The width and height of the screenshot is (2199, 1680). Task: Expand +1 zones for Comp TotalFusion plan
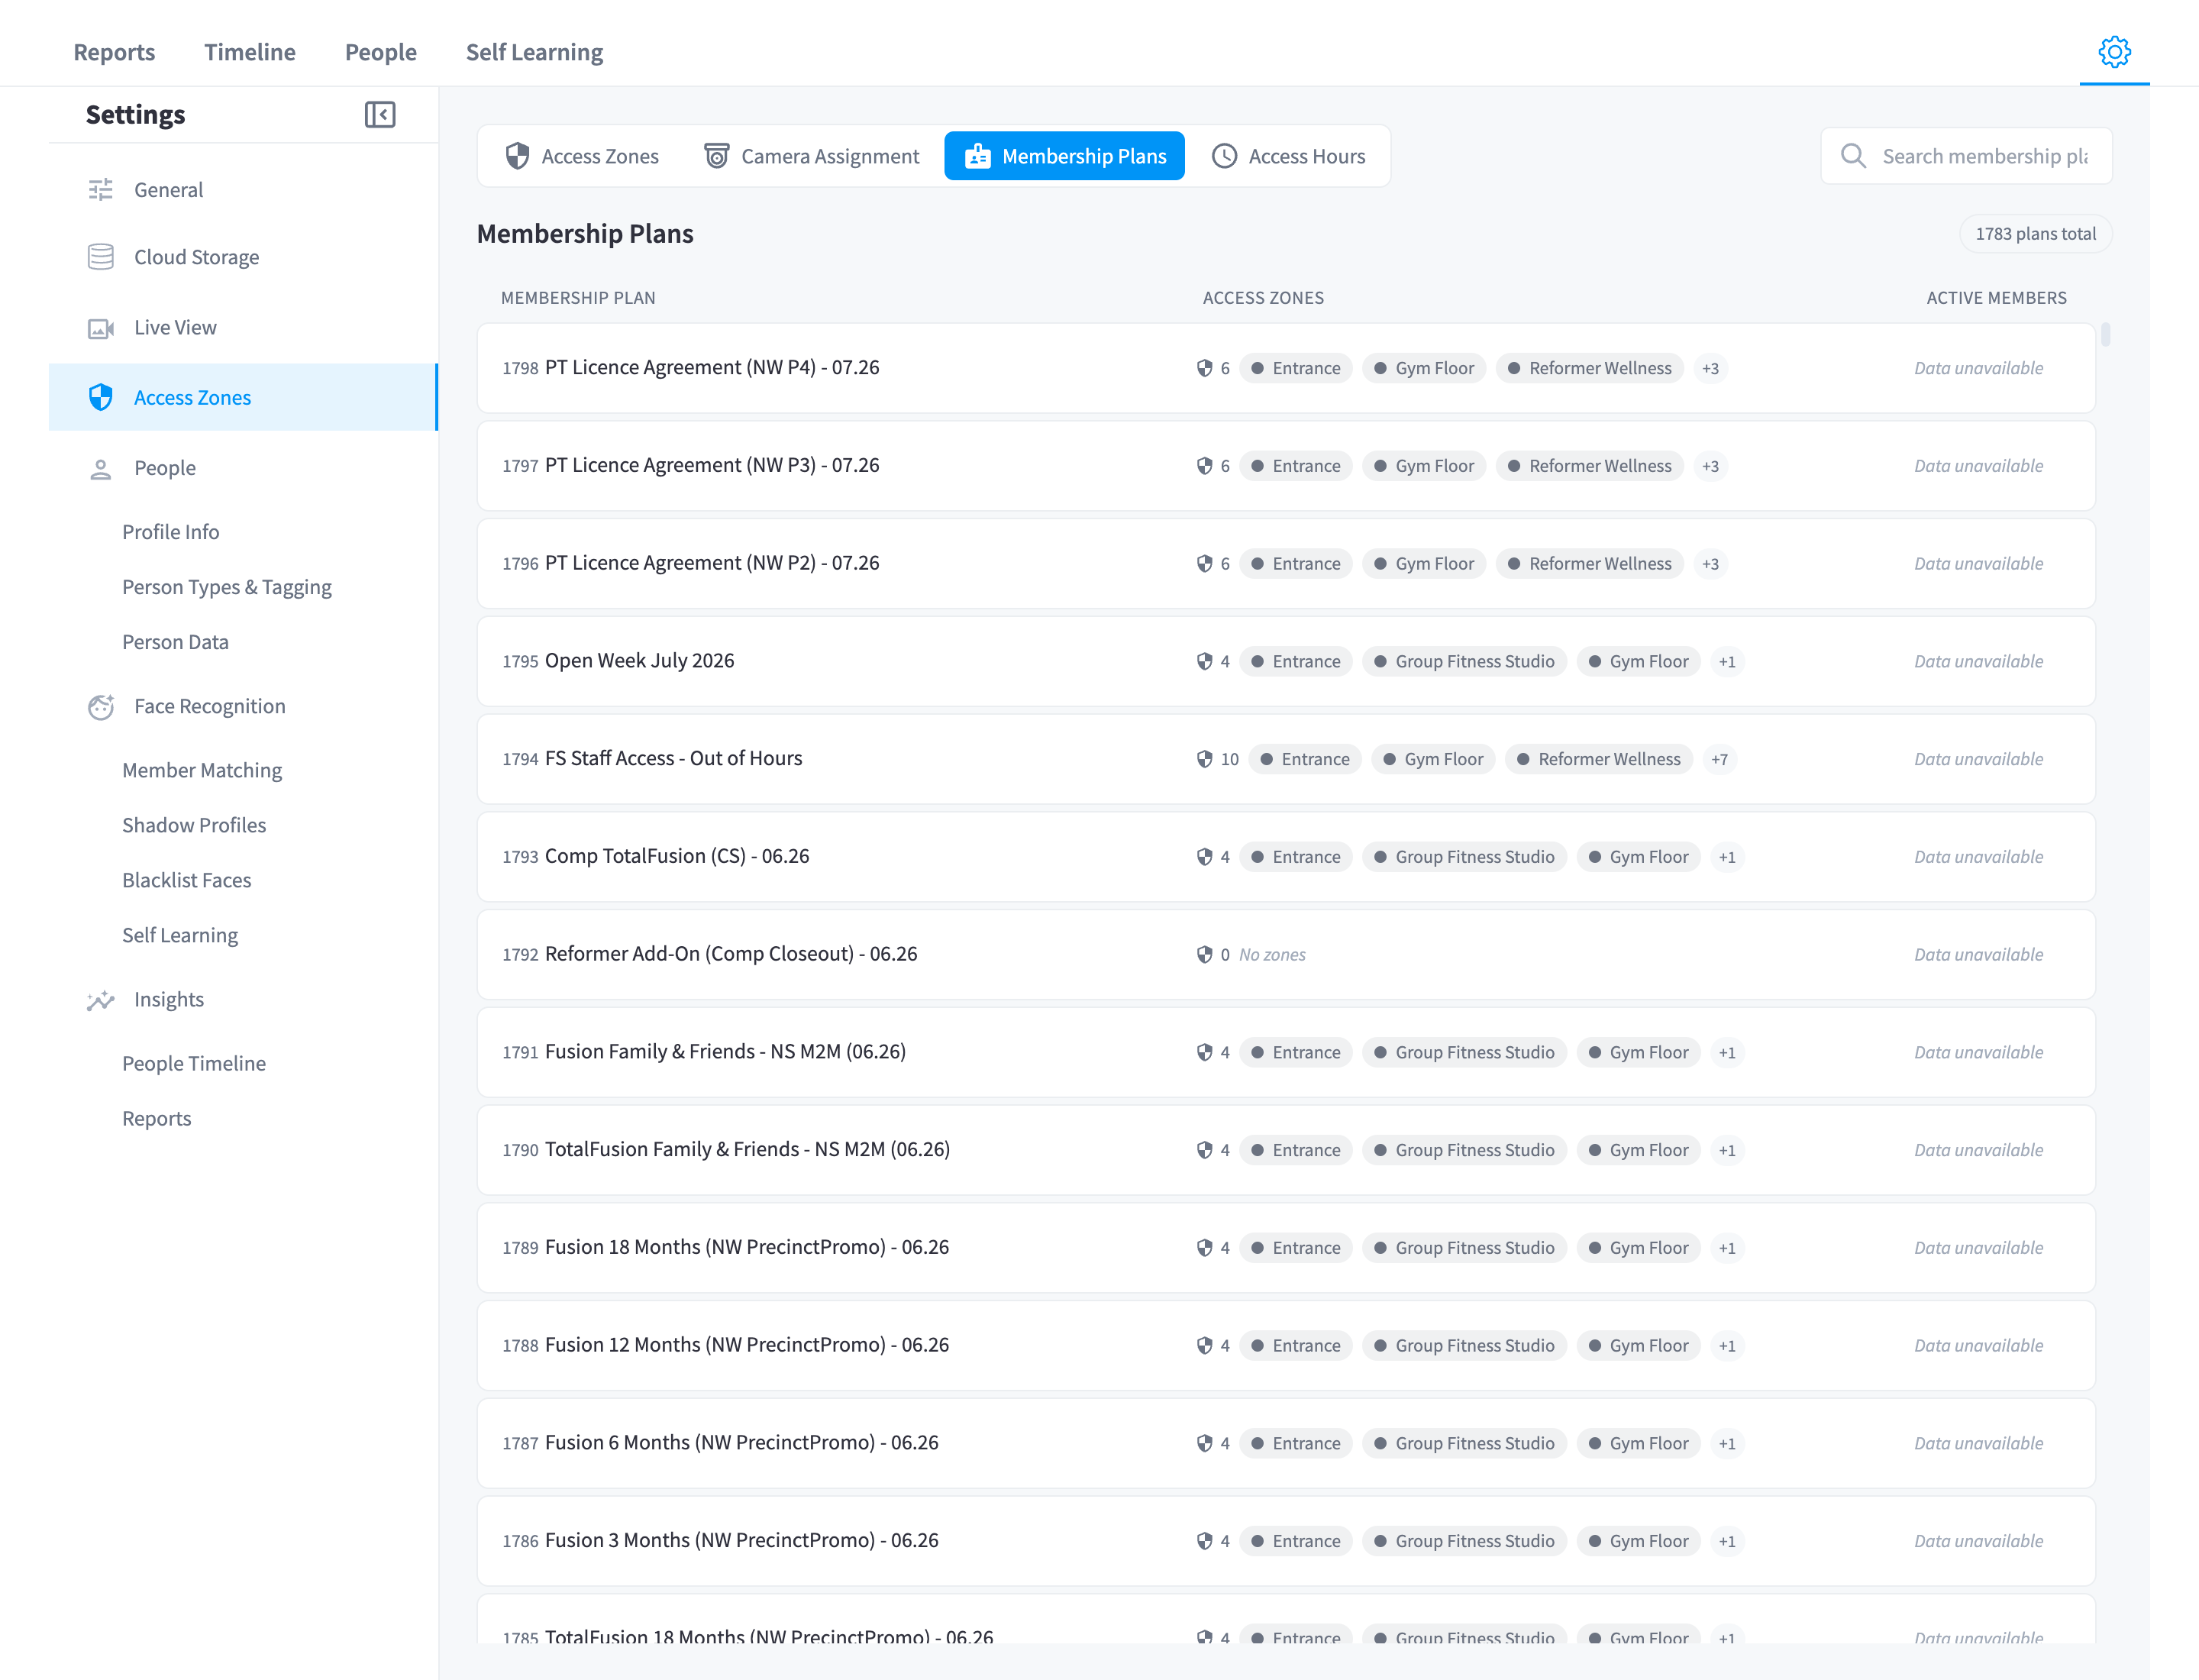pyautogui.click(x=1727, y=857)
